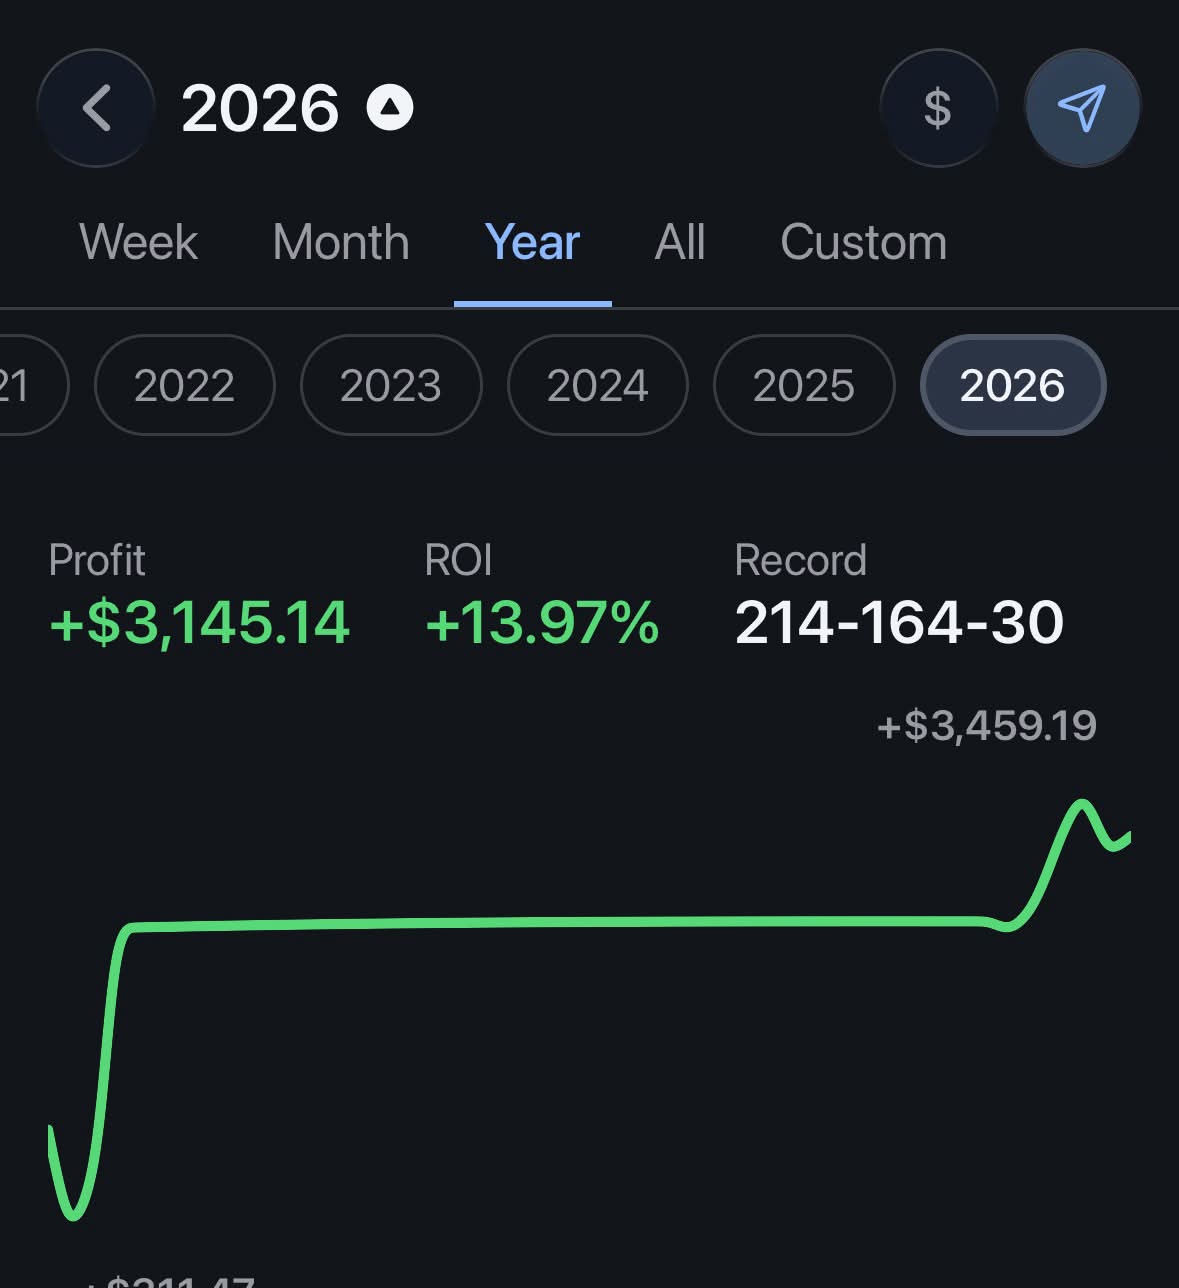Viewport: 1179px width, 1288px height.
Task: Choose the Custom range tab
Action: pos(863,242)
